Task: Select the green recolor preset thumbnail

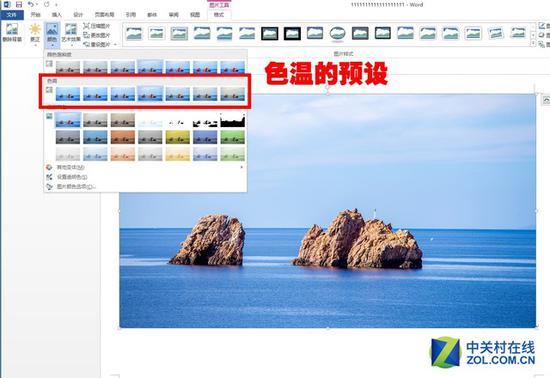Action: 233,137
